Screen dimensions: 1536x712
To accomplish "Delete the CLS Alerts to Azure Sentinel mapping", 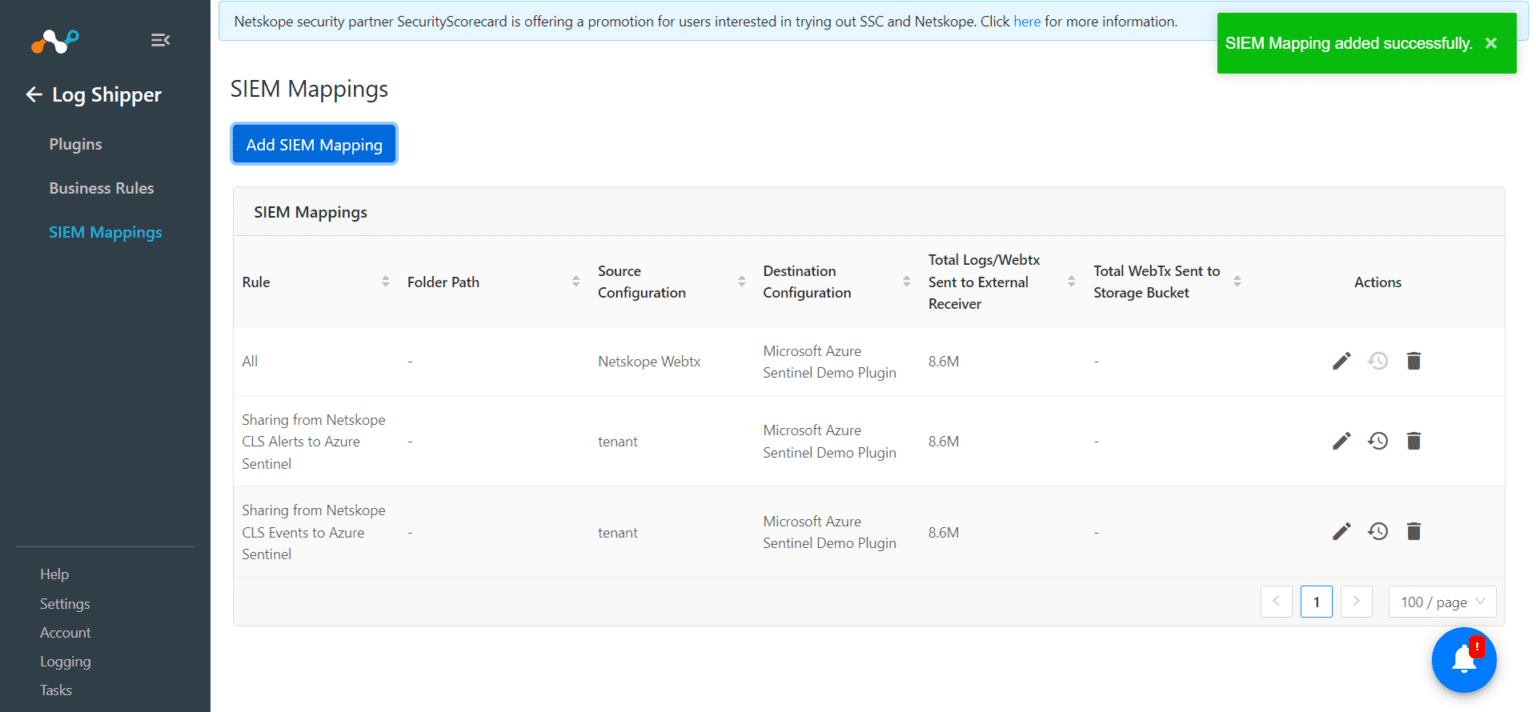I will [x=1413, y=440].
